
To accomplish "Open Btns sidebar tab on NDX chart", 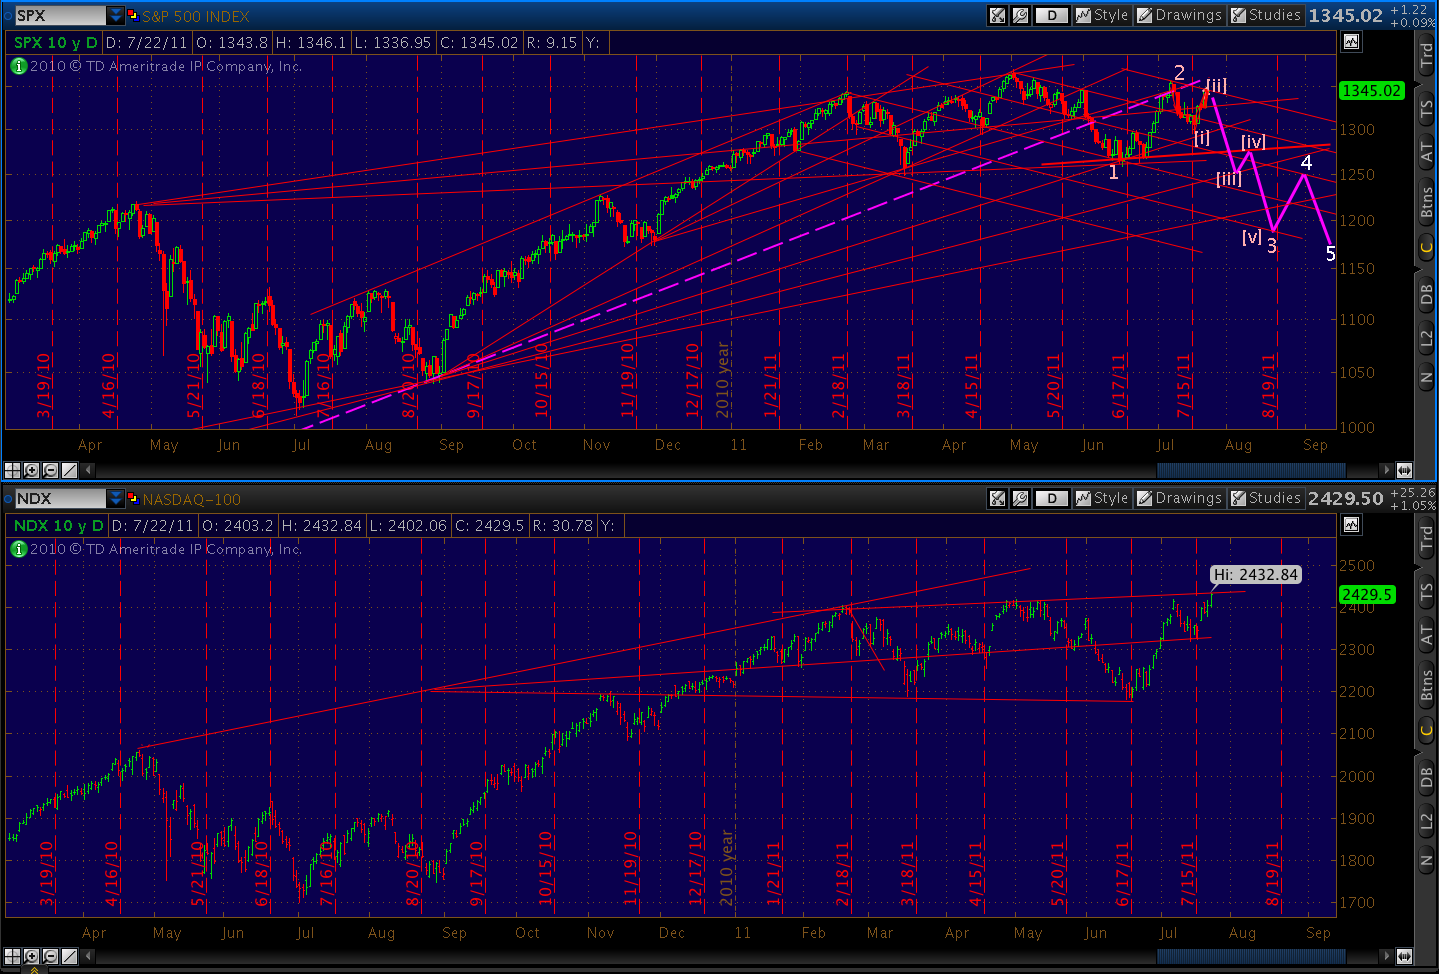I will coord(1427,684).
